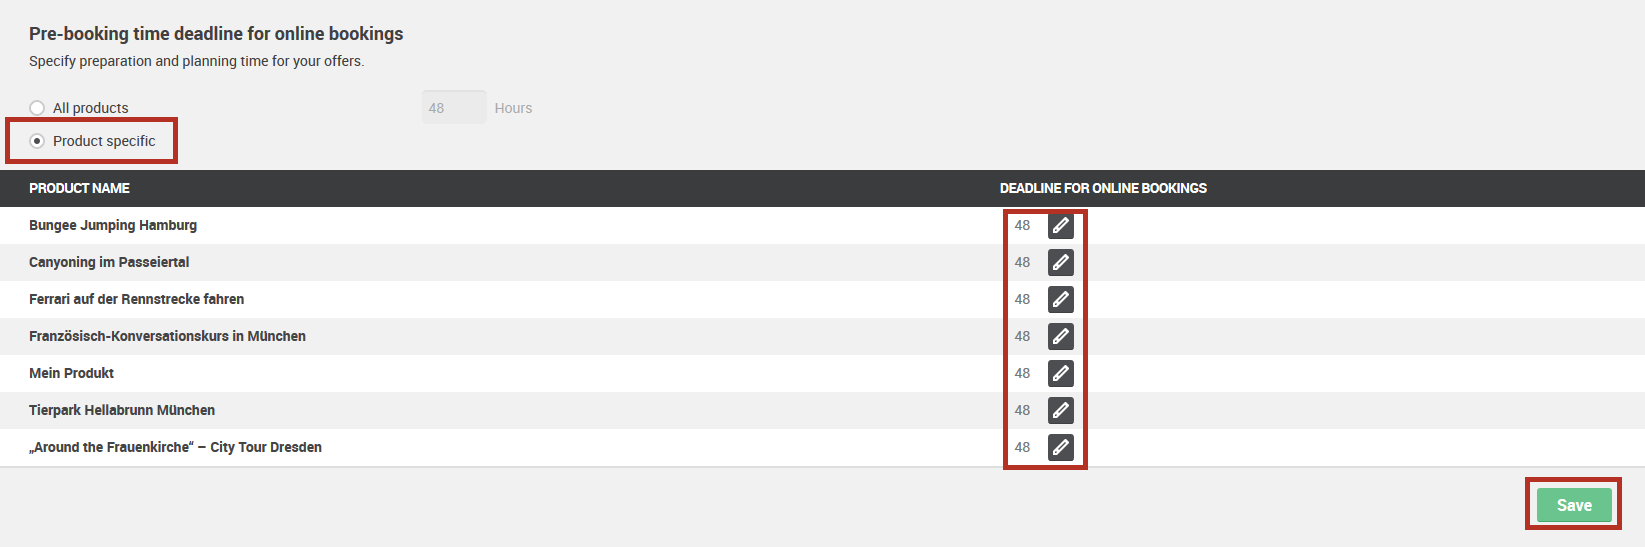Click the Mein Produkt product name

[71, 373]
